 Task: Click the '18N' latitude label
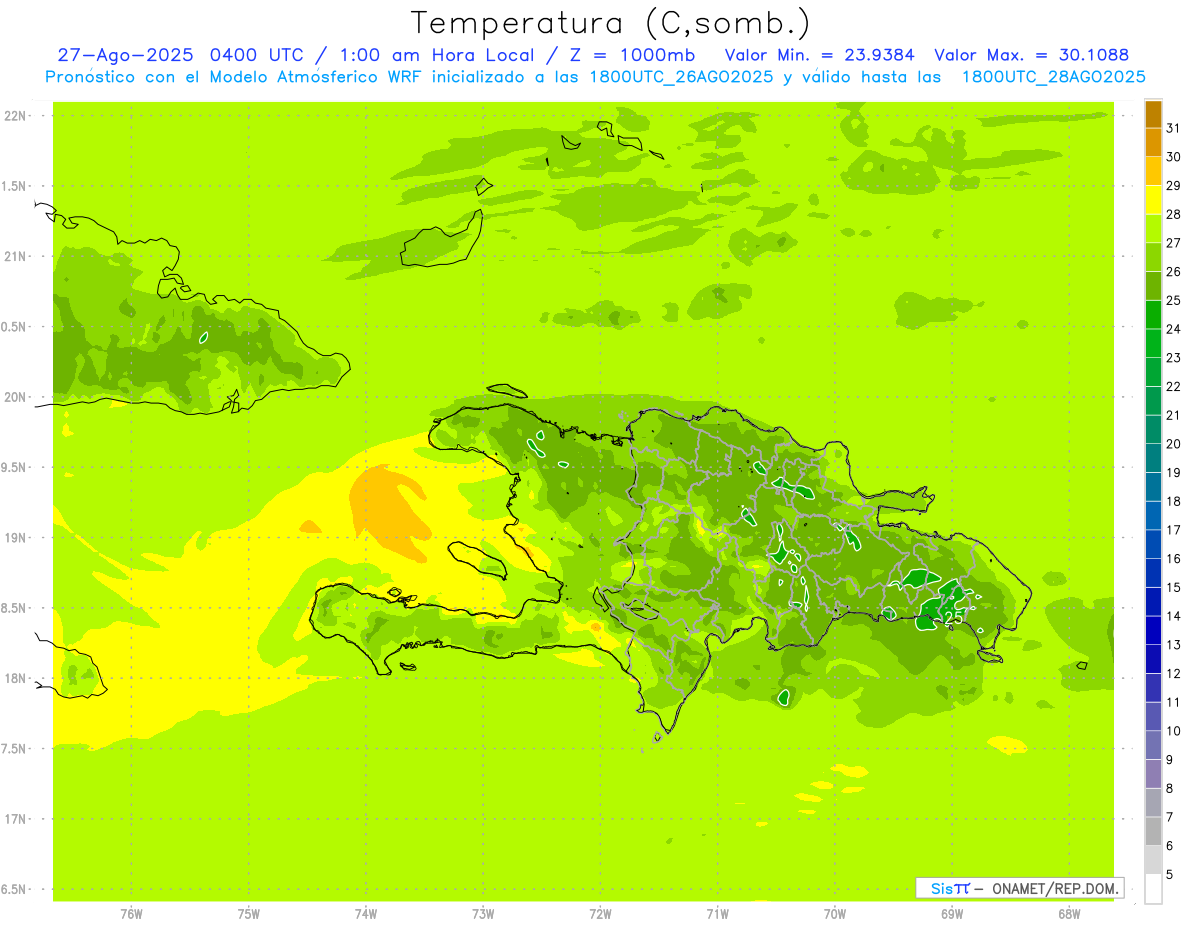click(x=15, y=679)
